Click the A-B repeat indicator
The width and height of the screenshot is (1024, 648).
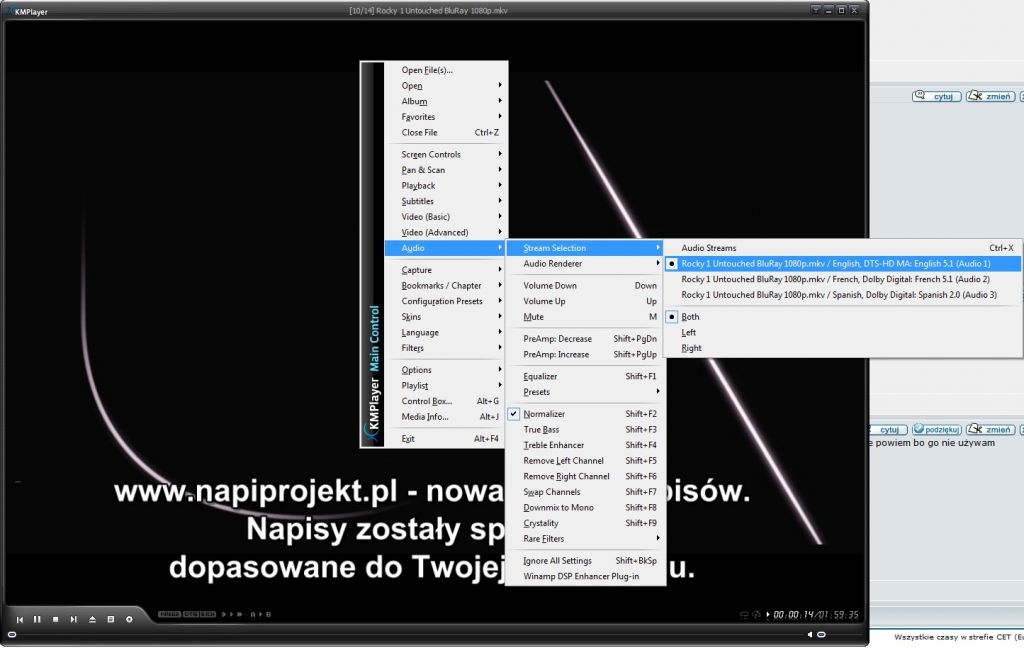coord(261,614)
